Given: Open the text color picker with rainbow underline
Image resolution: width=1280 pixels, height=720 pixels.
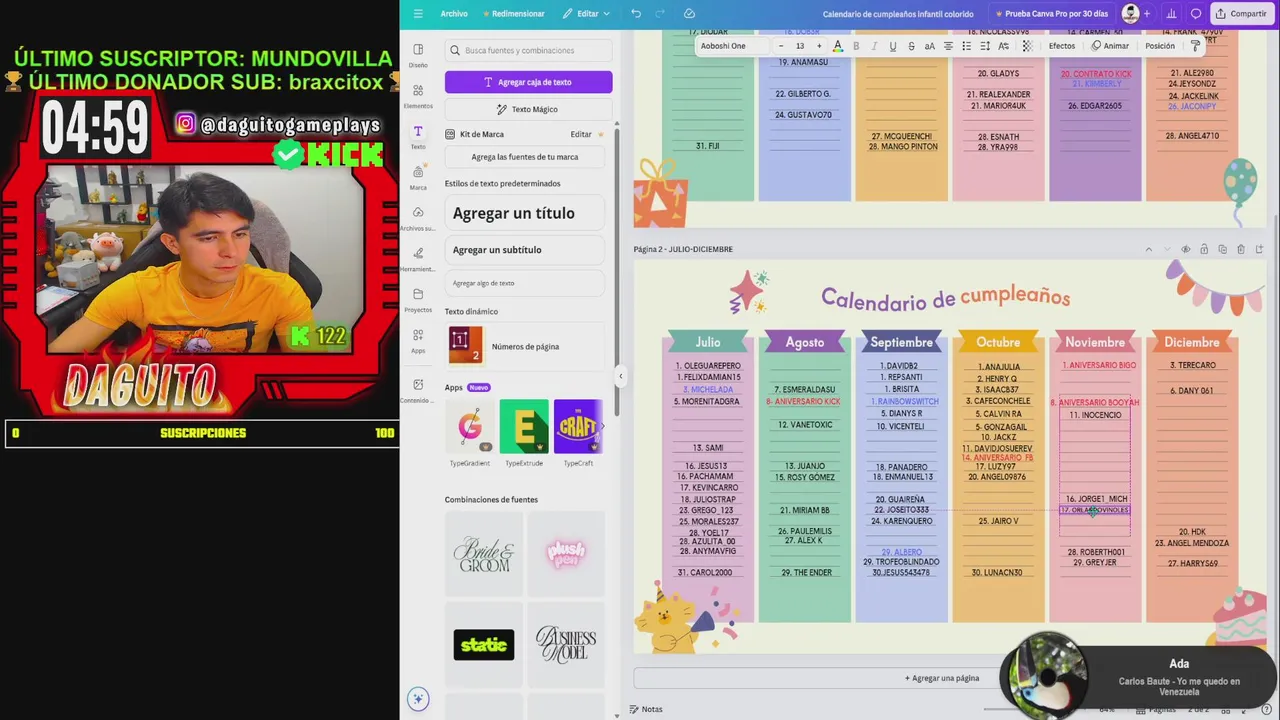Looking at the screenshot, I should (x=838, y=46).
